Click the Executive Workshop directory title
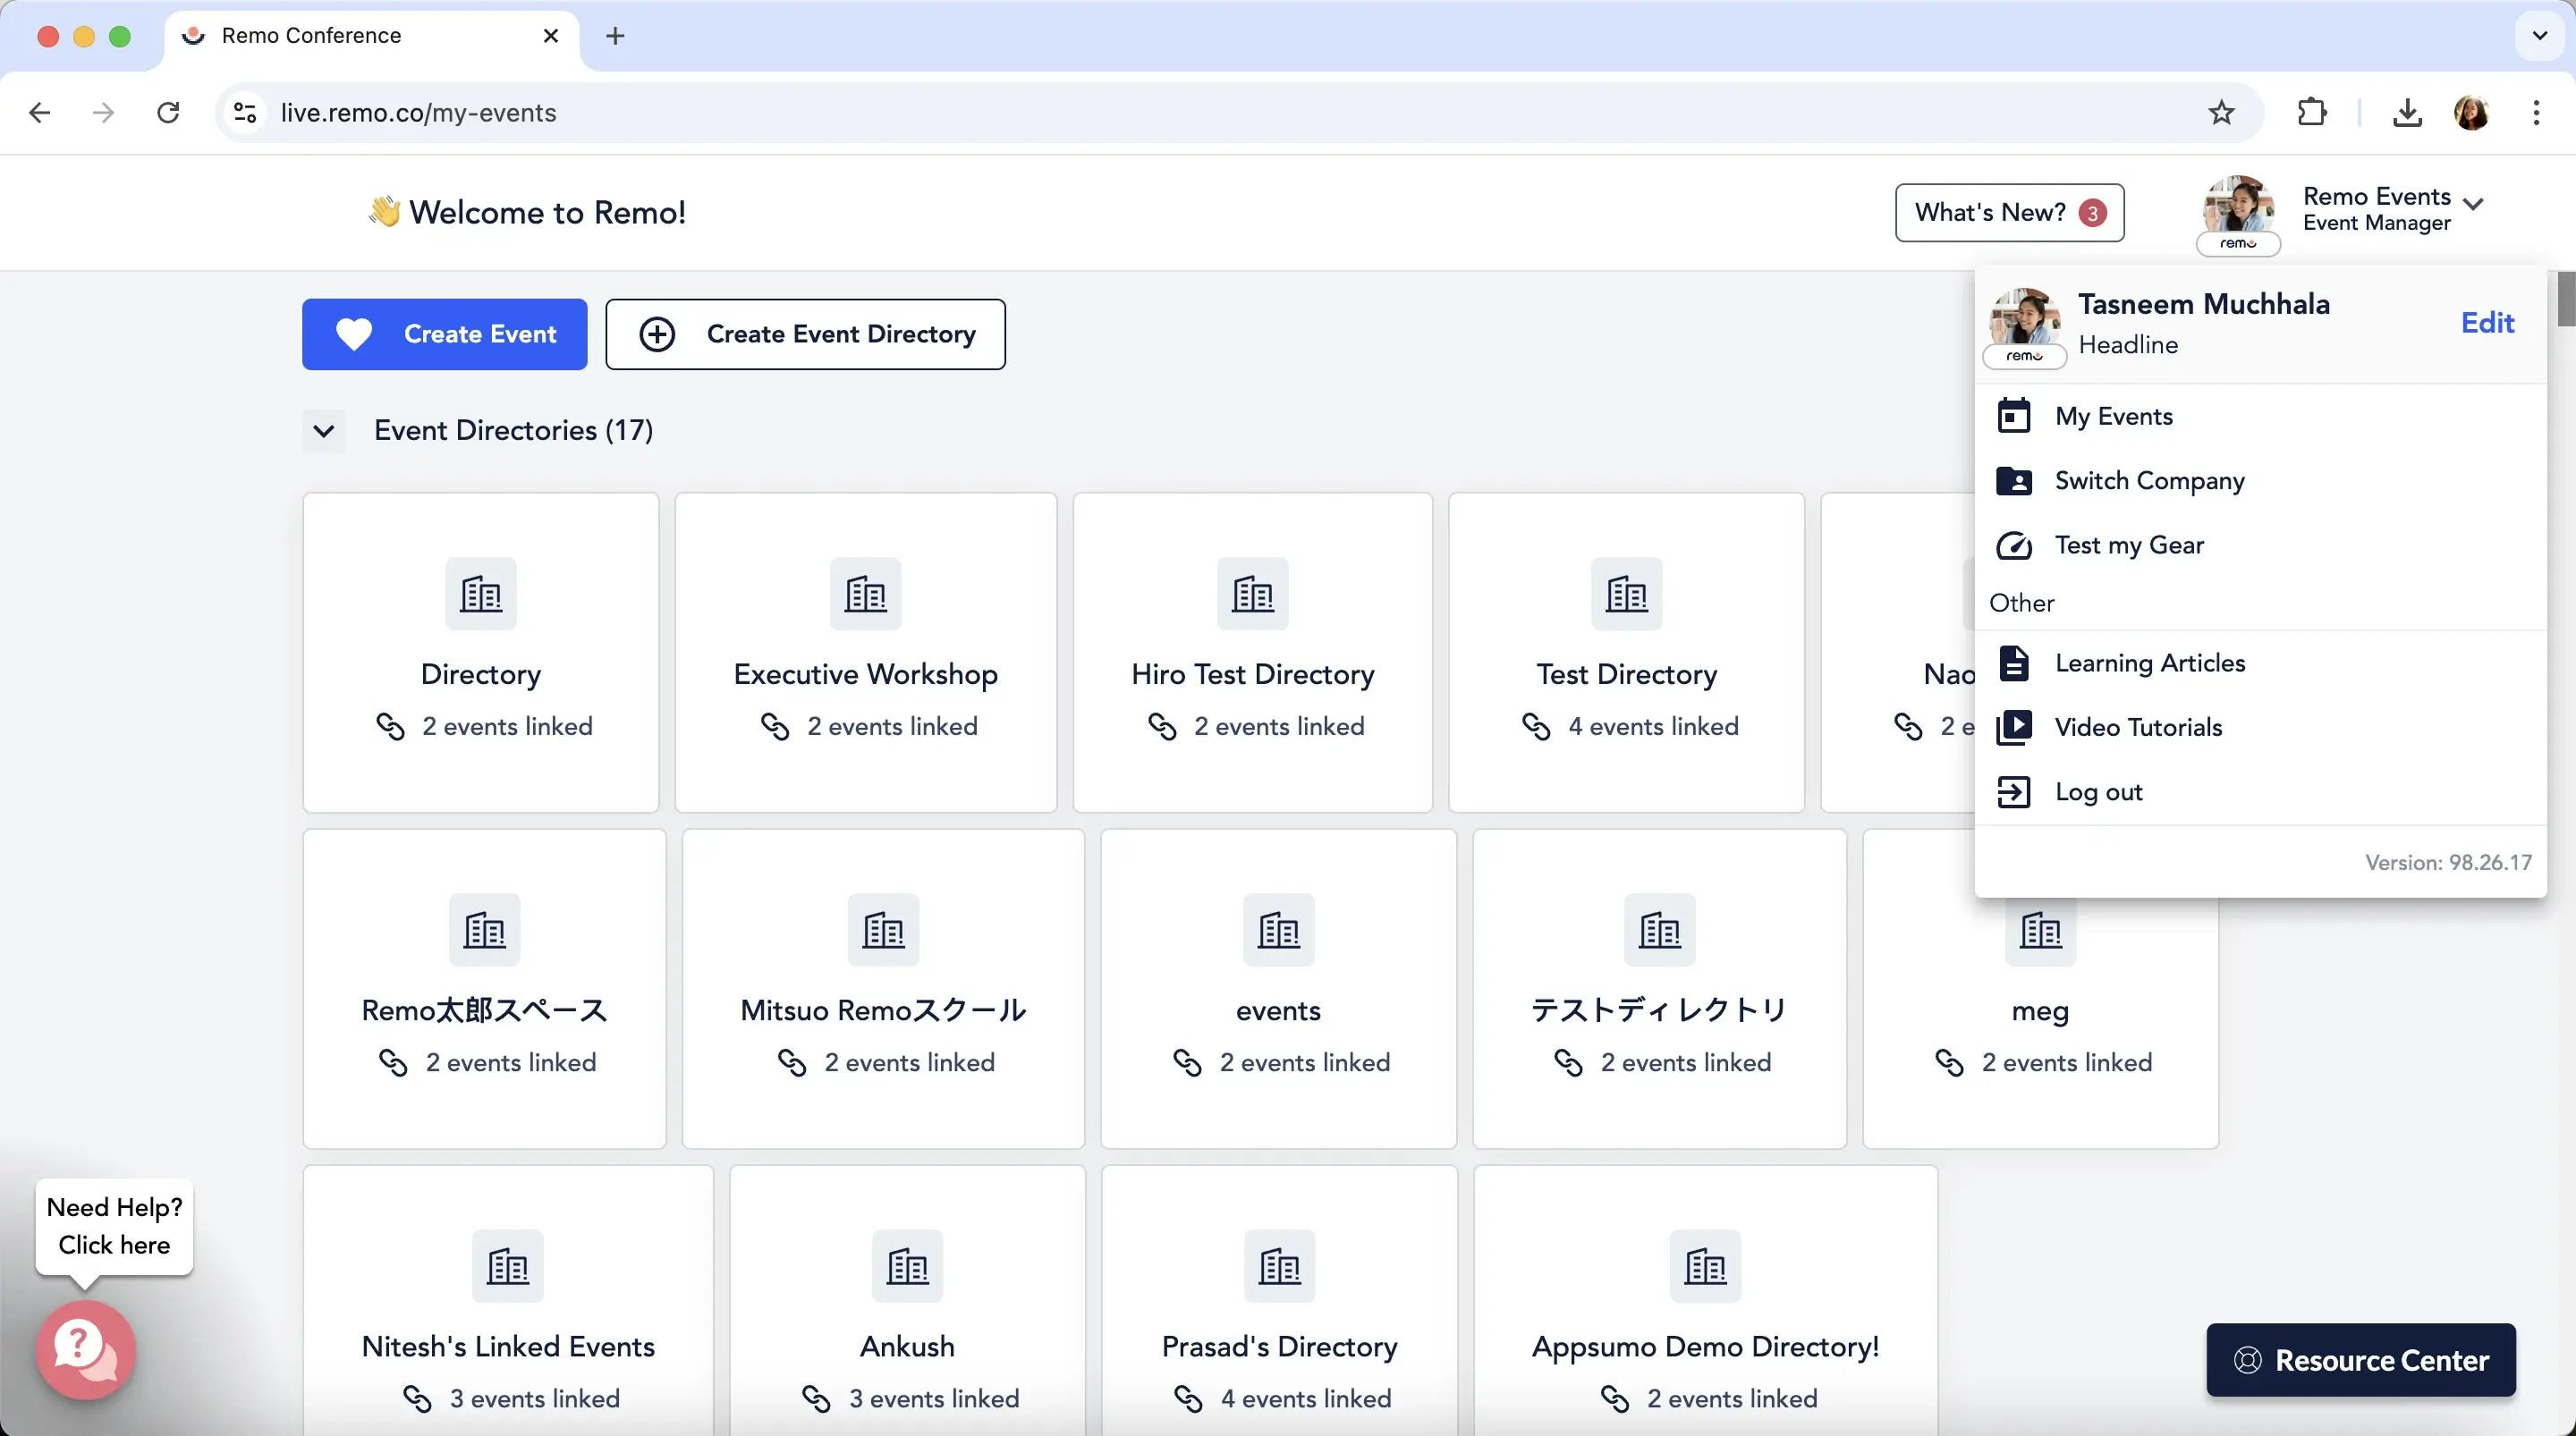Screen dimensions: 2576x1436 click(866, 675)
